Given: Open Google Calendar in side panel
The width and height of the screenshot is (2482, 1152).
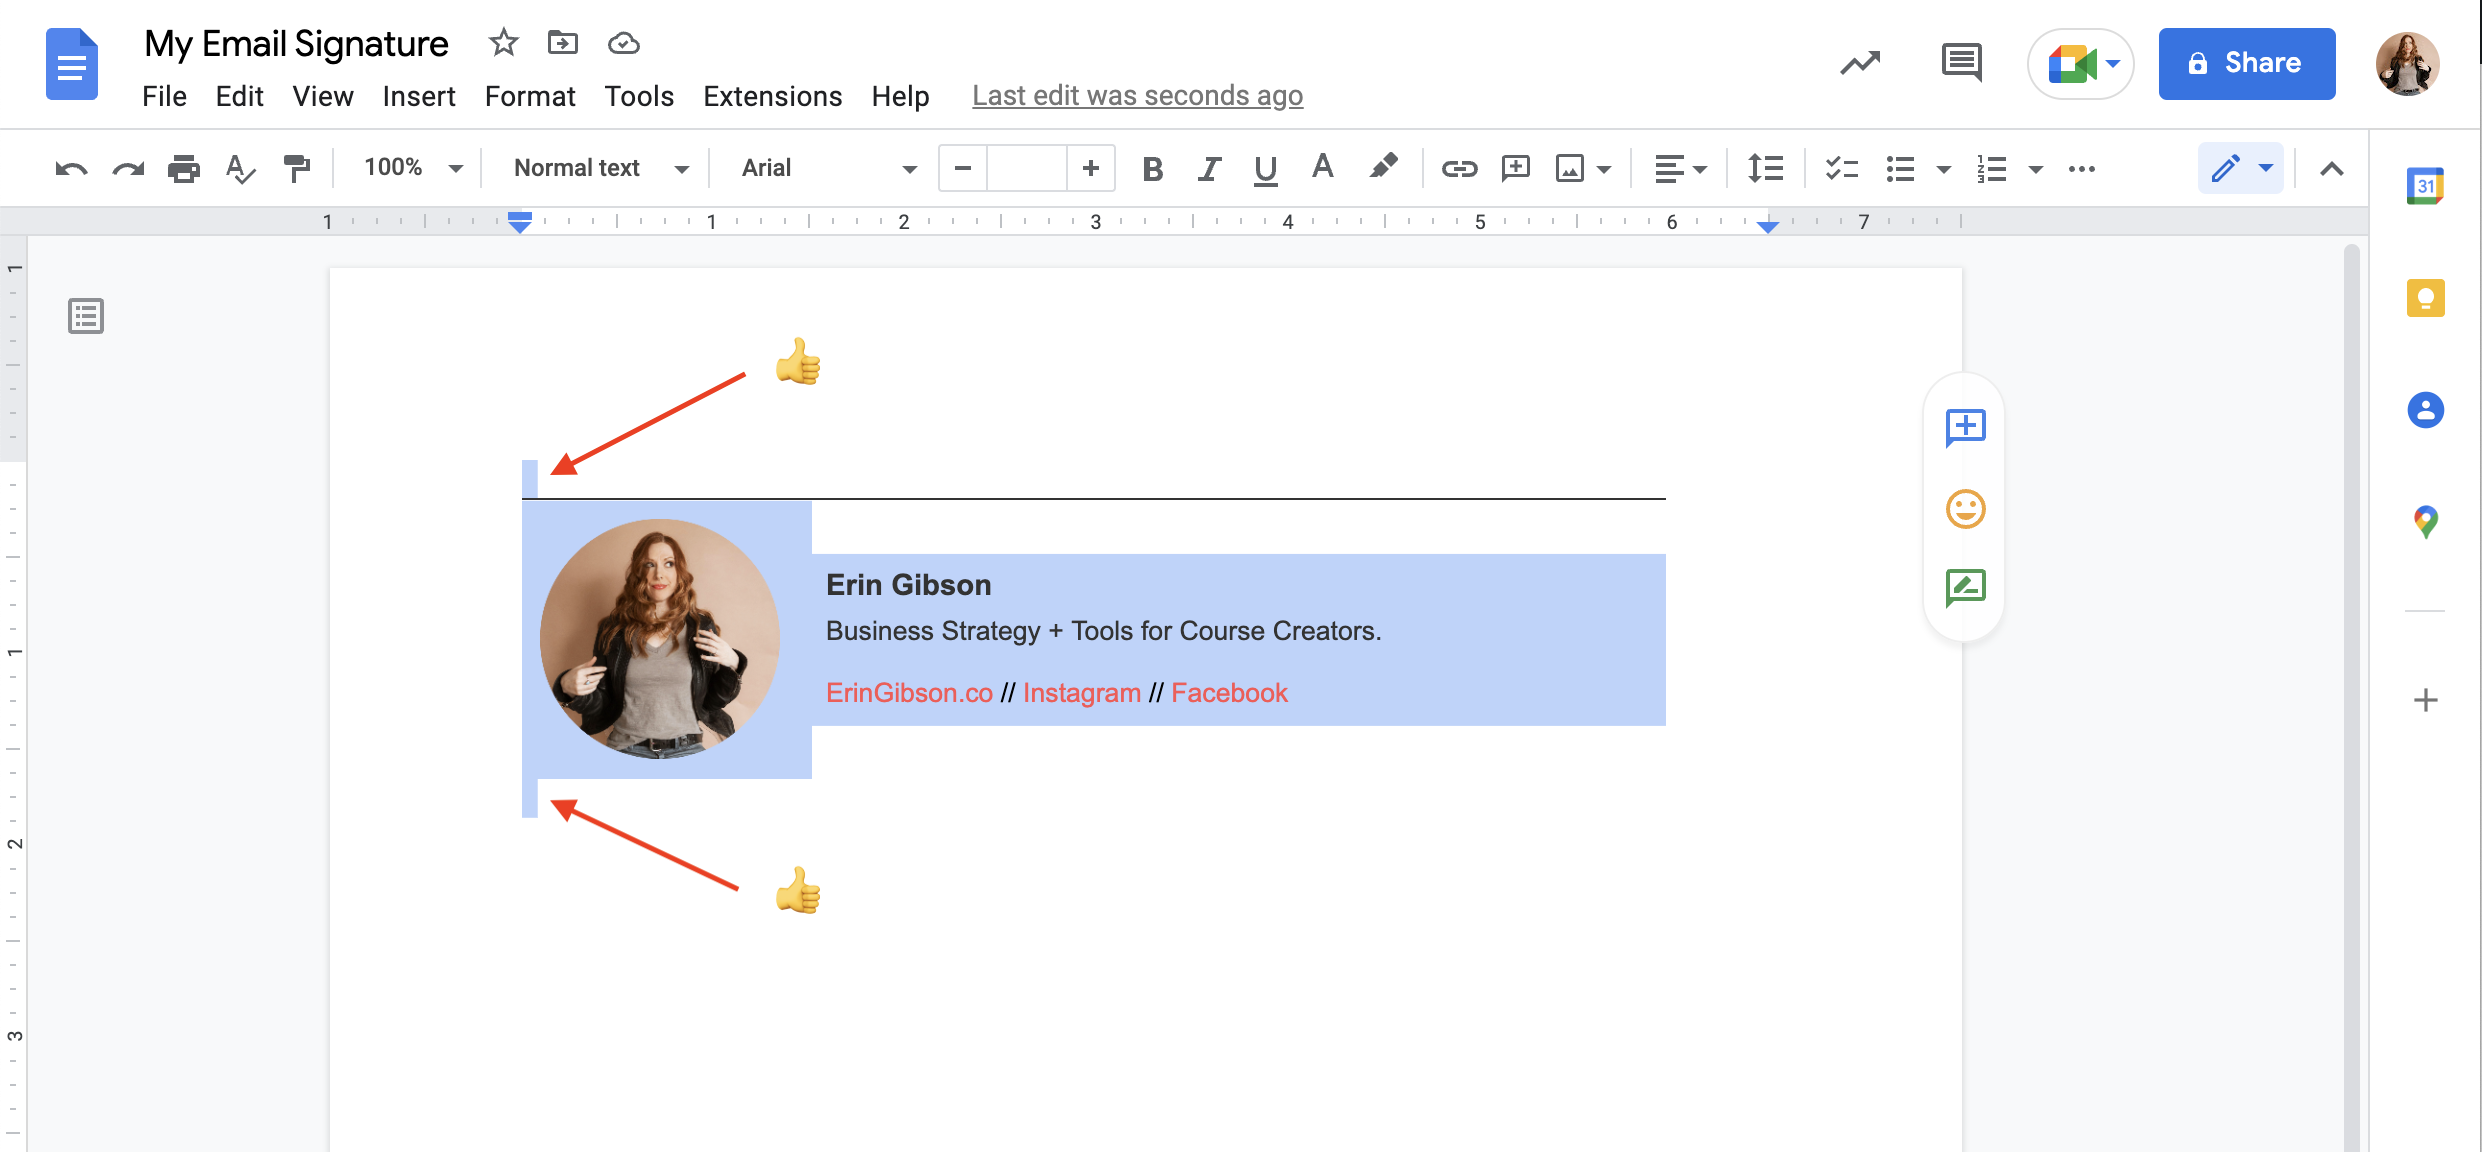Looking at the screenshot, I should 2425,186.
